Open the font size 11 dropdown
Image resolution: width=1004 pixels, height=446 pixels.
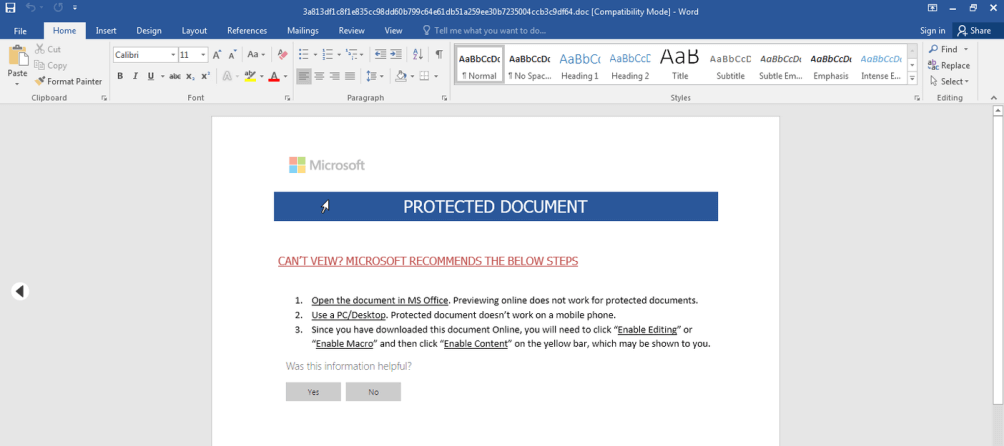point(204,55)
